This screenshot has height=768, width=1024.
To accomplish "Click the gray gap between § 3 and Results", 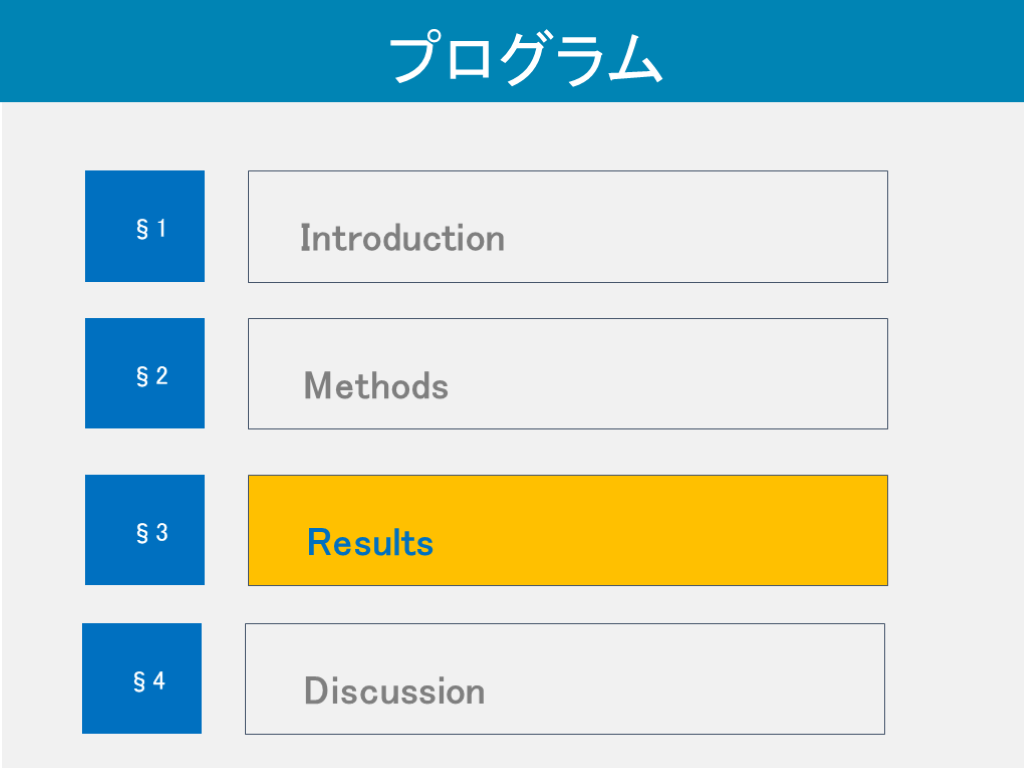I will pyautogui.click(x=226, y=530).
